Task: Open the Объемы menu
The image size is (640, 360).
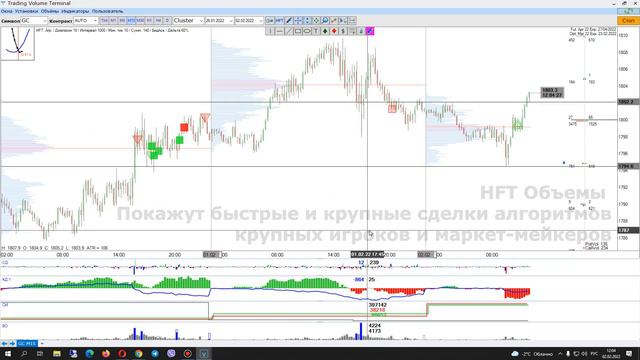Action: 50,11
